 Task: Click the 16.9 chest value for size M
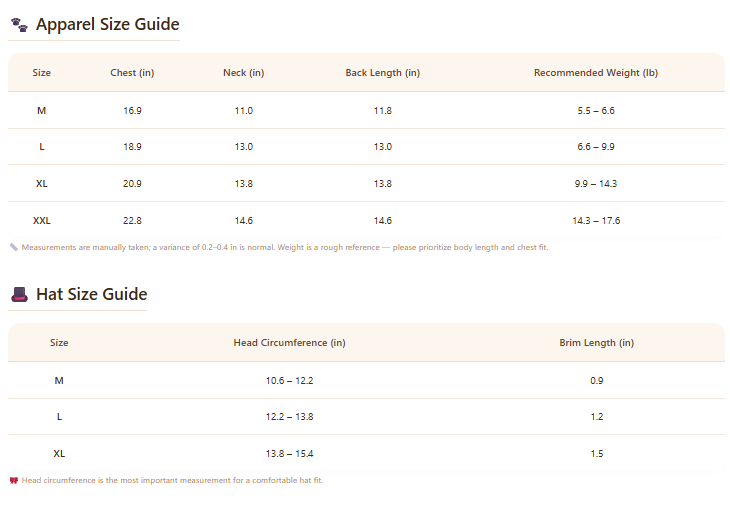point(132,111)
